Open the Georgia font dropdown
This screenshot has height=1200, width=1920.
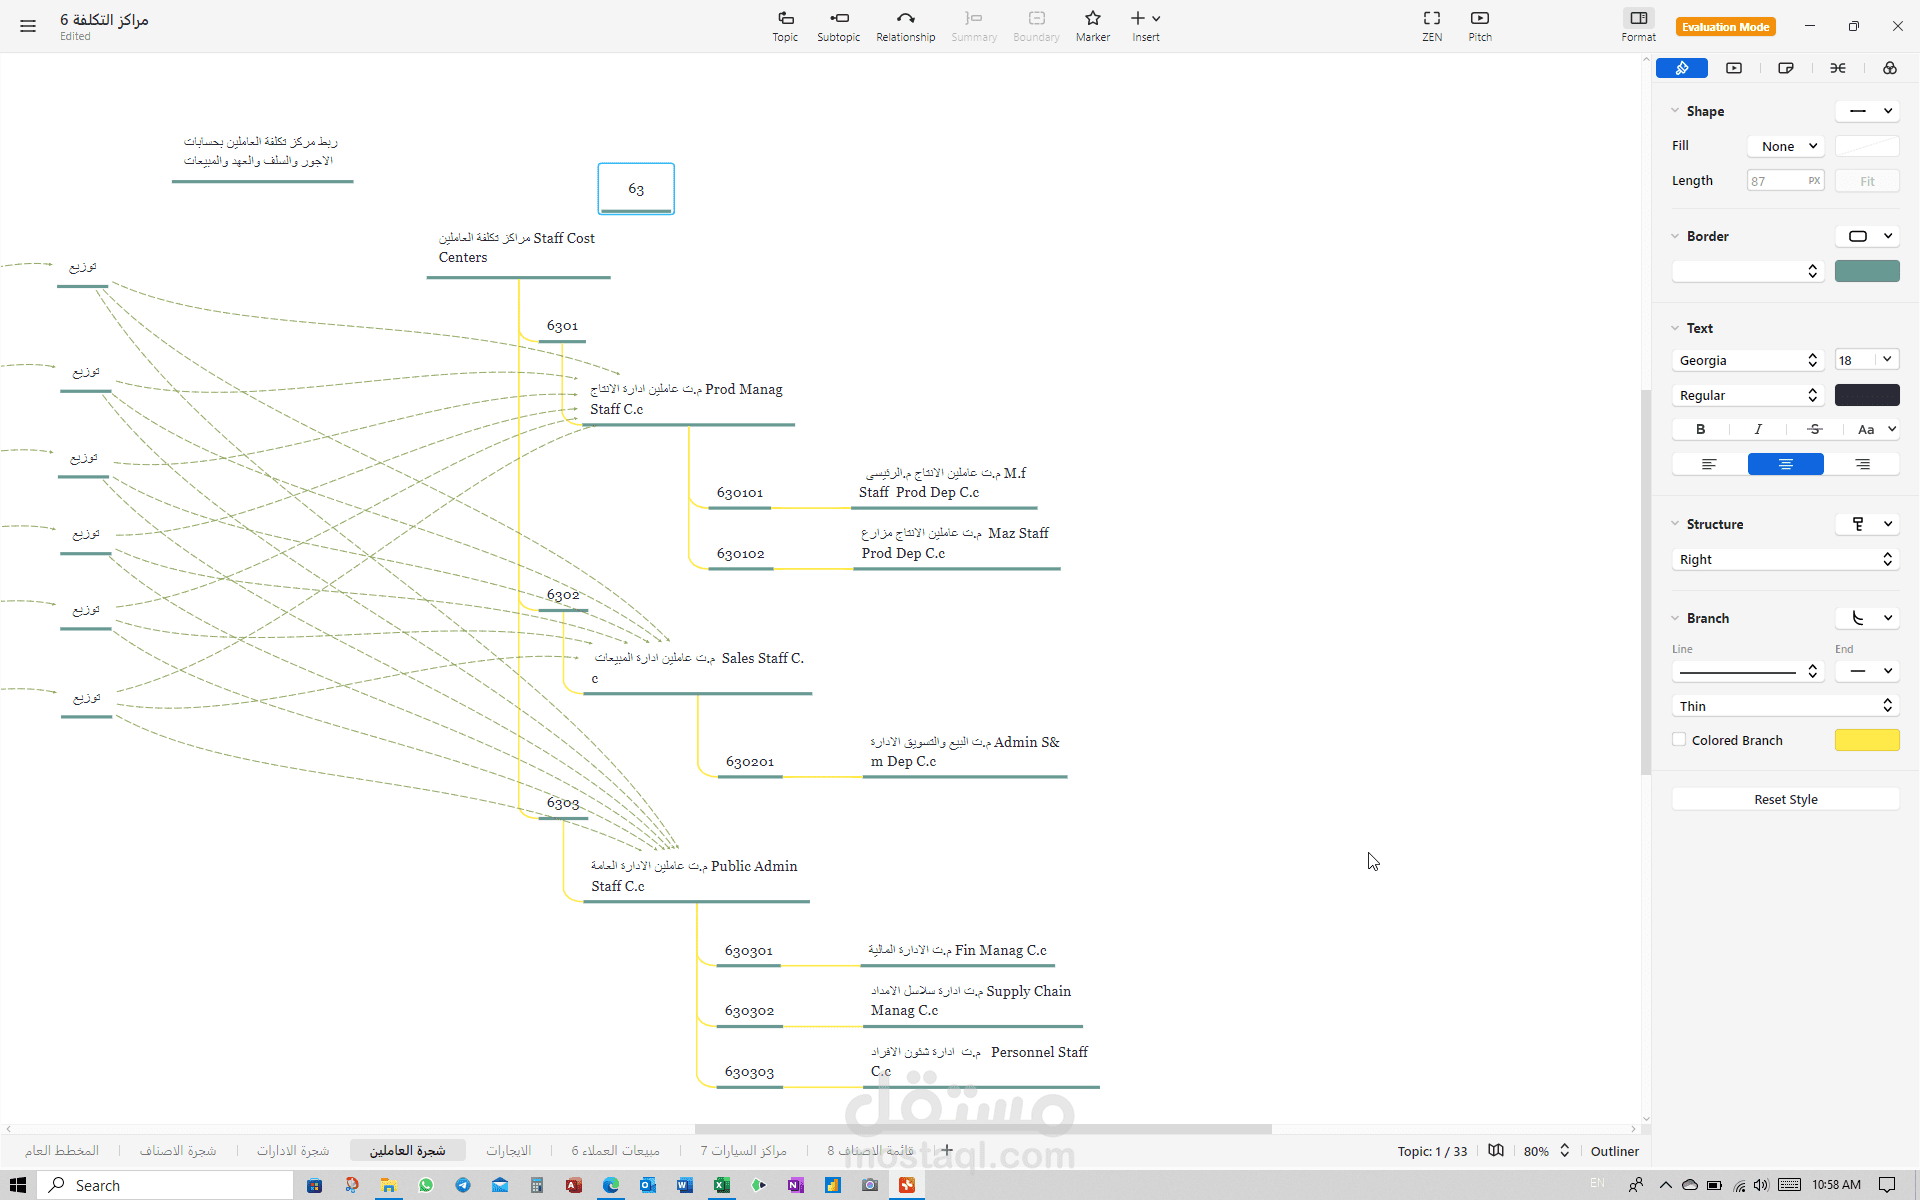tap(1747, 360)
